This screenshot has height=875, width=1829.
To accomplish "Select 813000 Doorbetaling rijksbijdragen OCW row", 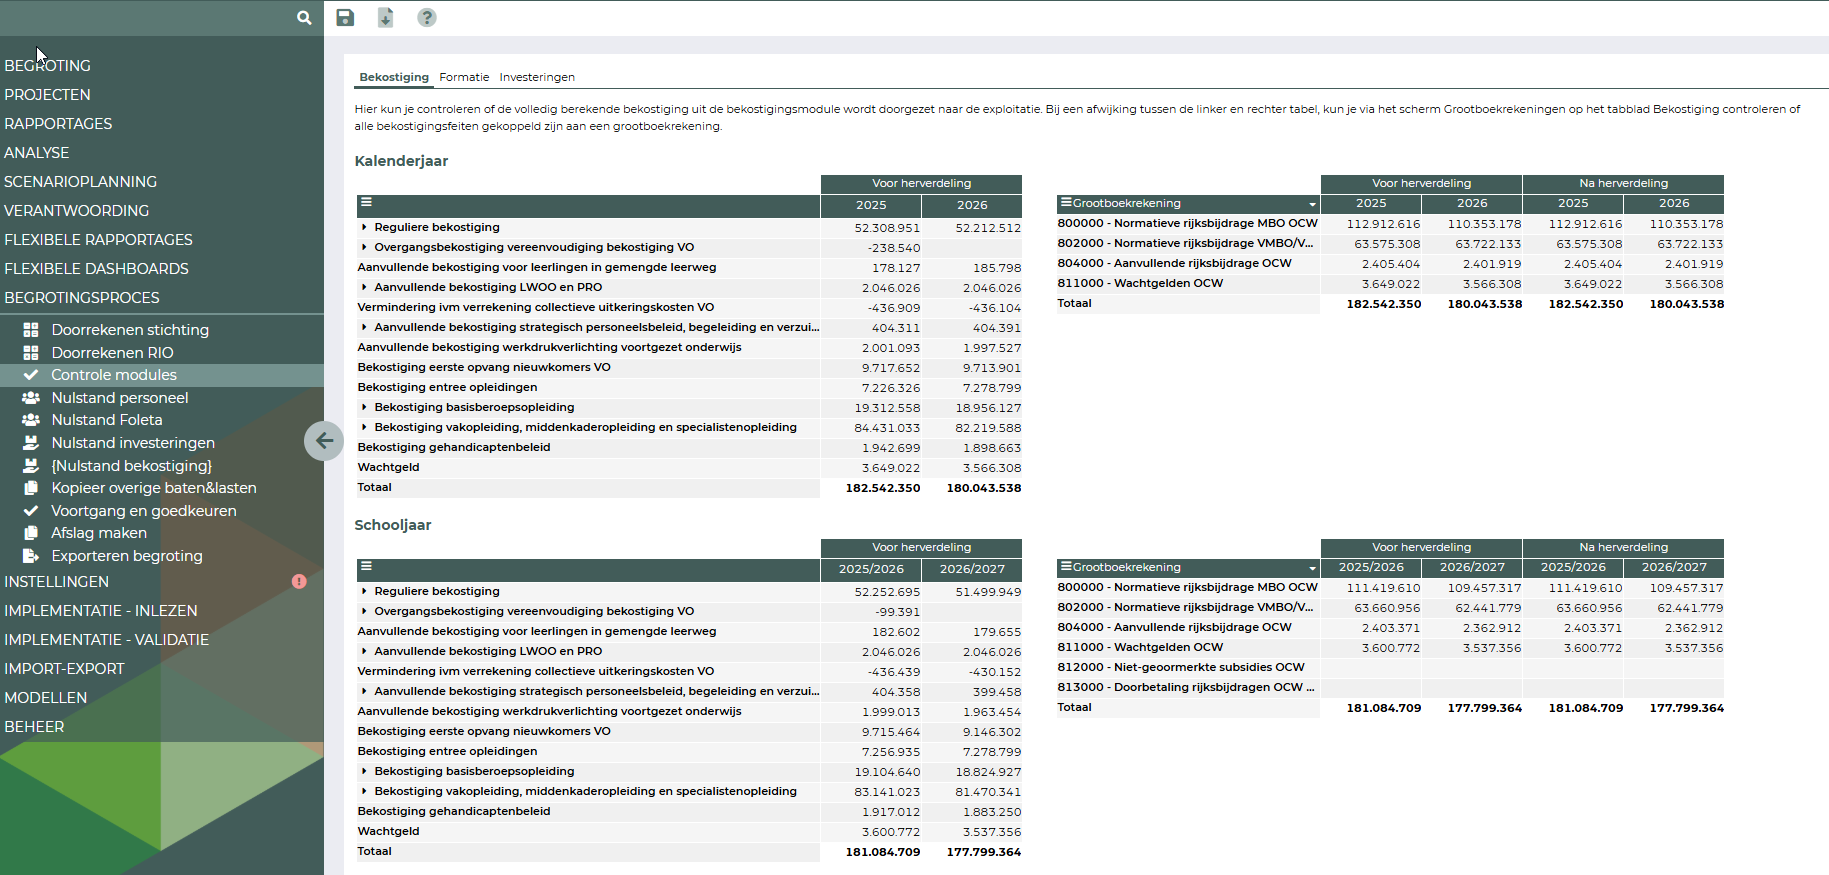I will click(1187, 688).
